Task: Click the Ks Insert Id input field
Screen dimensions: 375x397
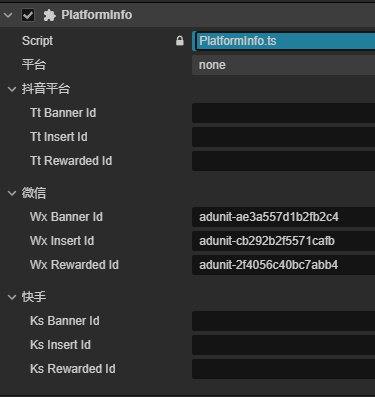Action: click(284, 345)
